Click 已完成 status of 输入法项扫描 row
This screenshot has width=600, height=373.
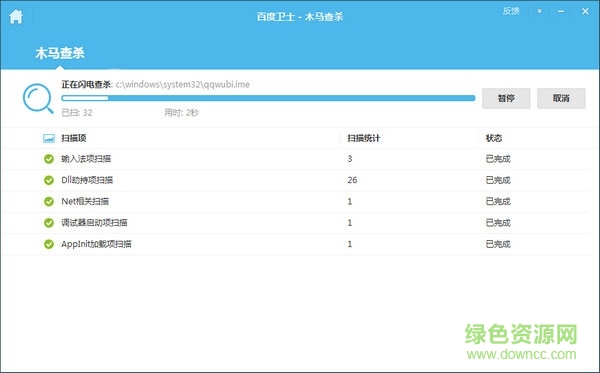point(498,159)
